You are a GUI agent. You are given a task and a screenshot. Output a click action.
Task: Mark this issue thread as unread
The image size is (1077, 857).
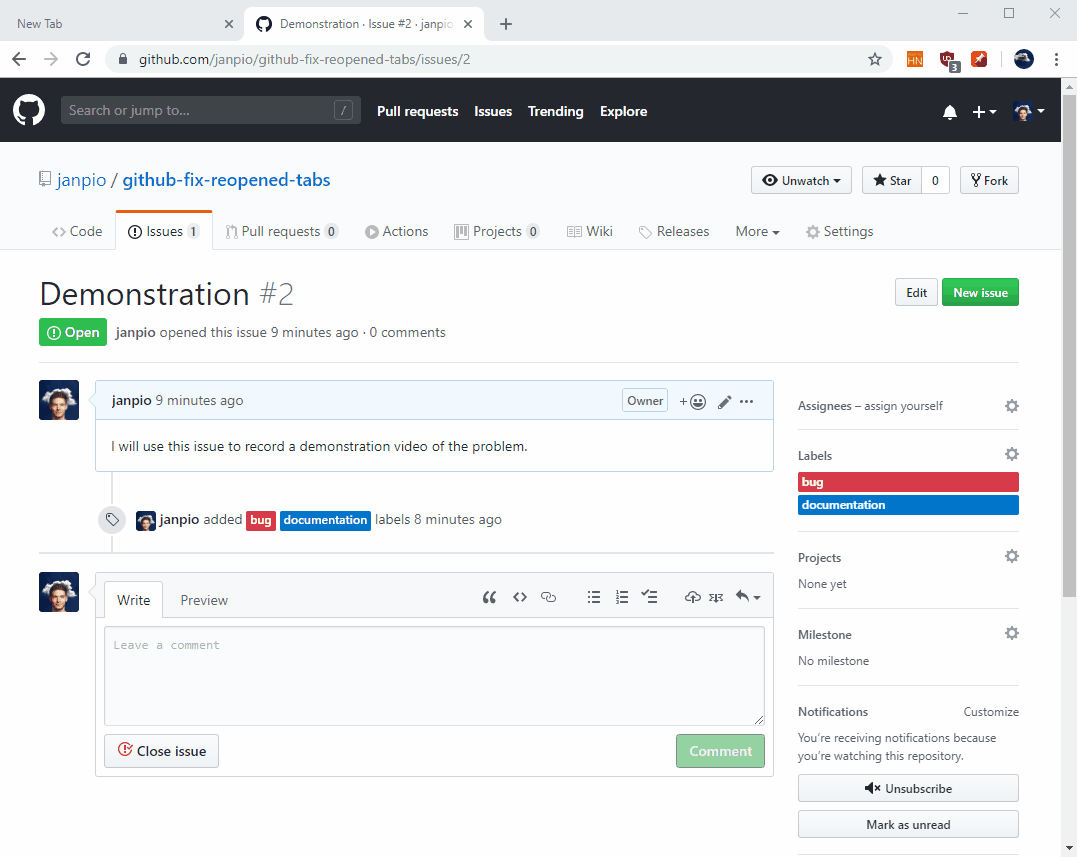point(907,824)
